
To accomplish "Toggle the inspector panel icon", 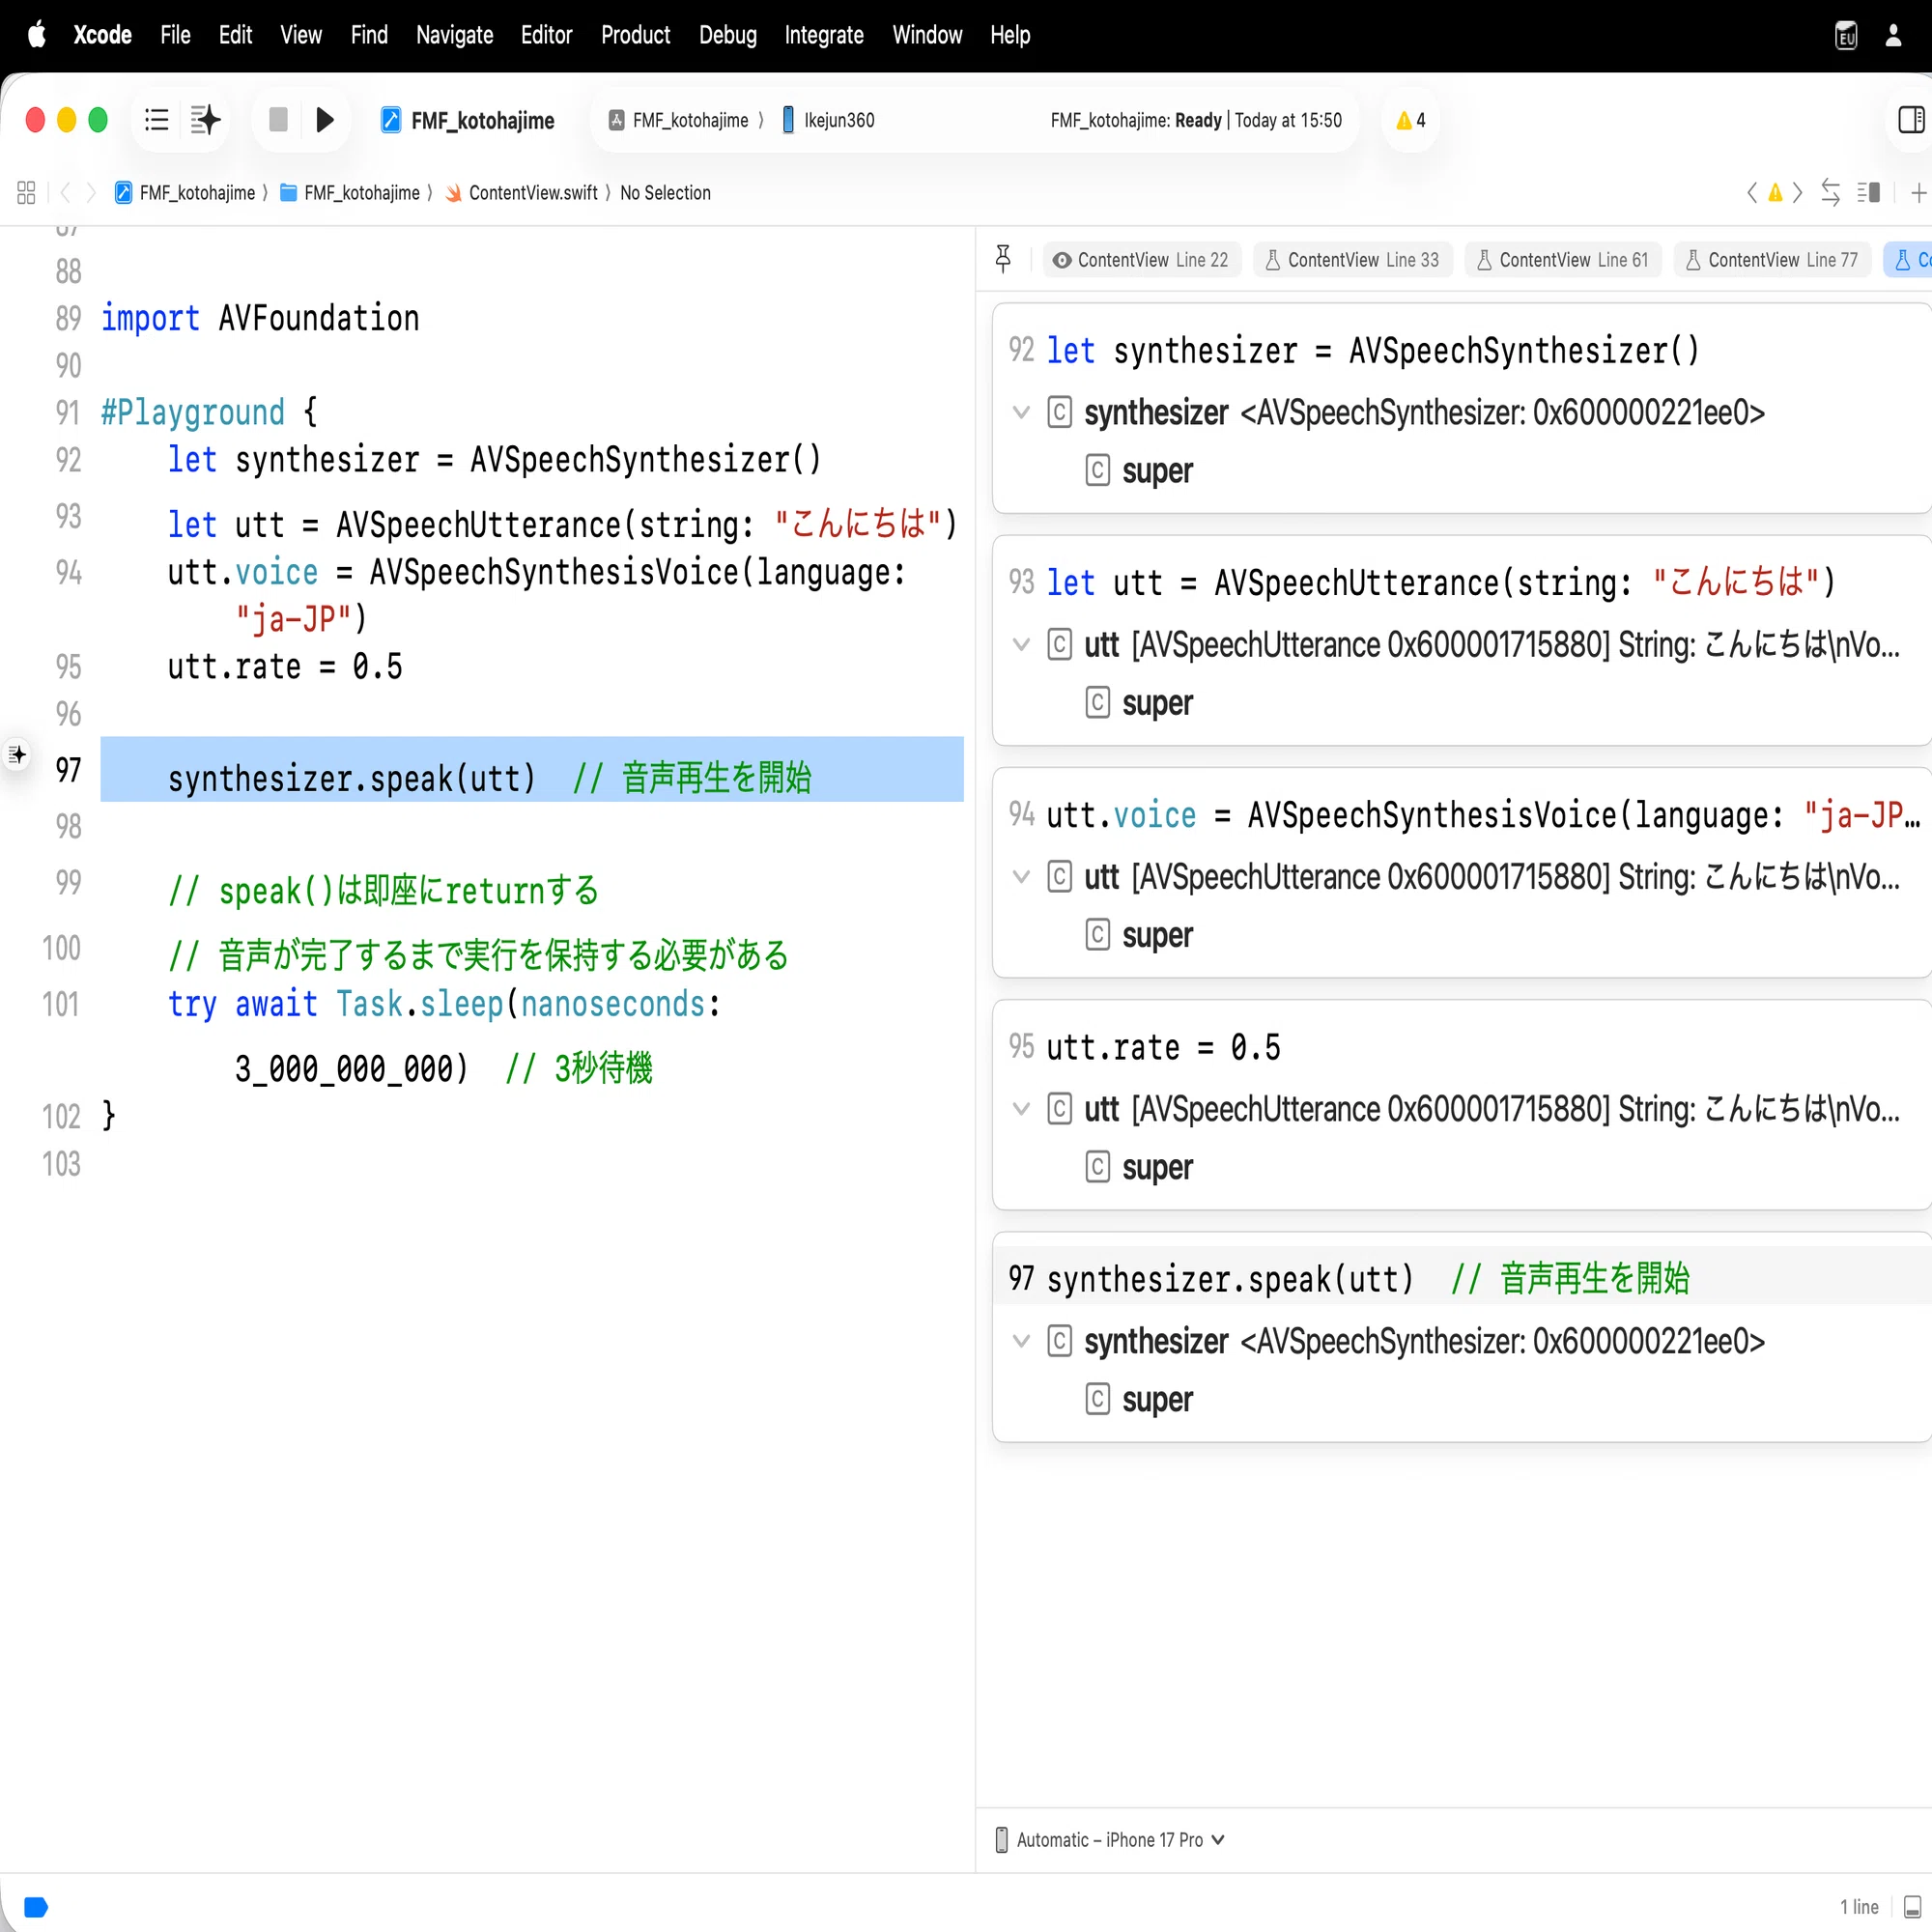I will click(x=1911, y=120).
